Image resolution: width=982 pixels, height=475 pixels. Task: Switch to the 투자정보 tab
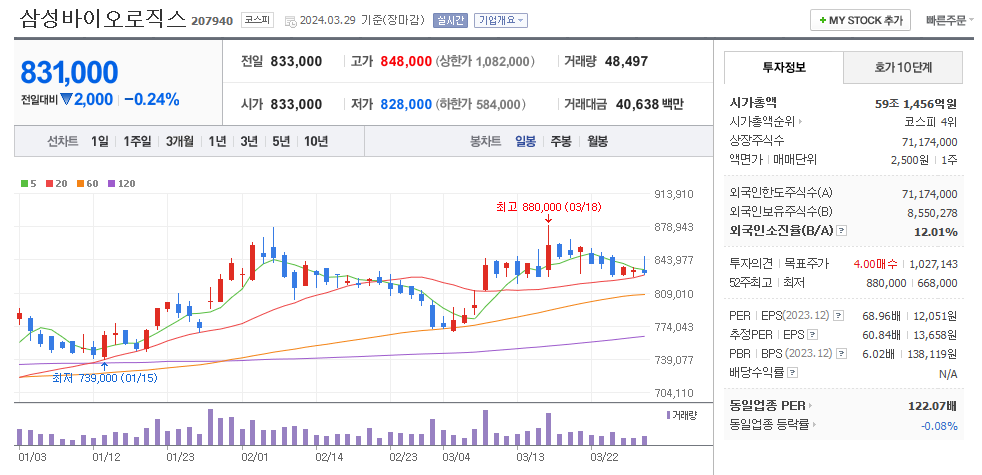click(x=784, y=67)
